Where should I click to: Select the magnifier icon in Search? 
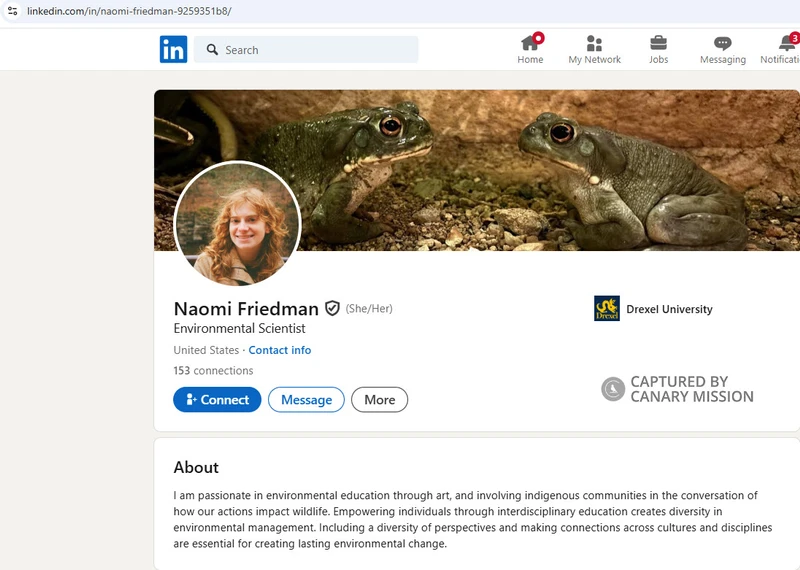[x=212, y=49]
